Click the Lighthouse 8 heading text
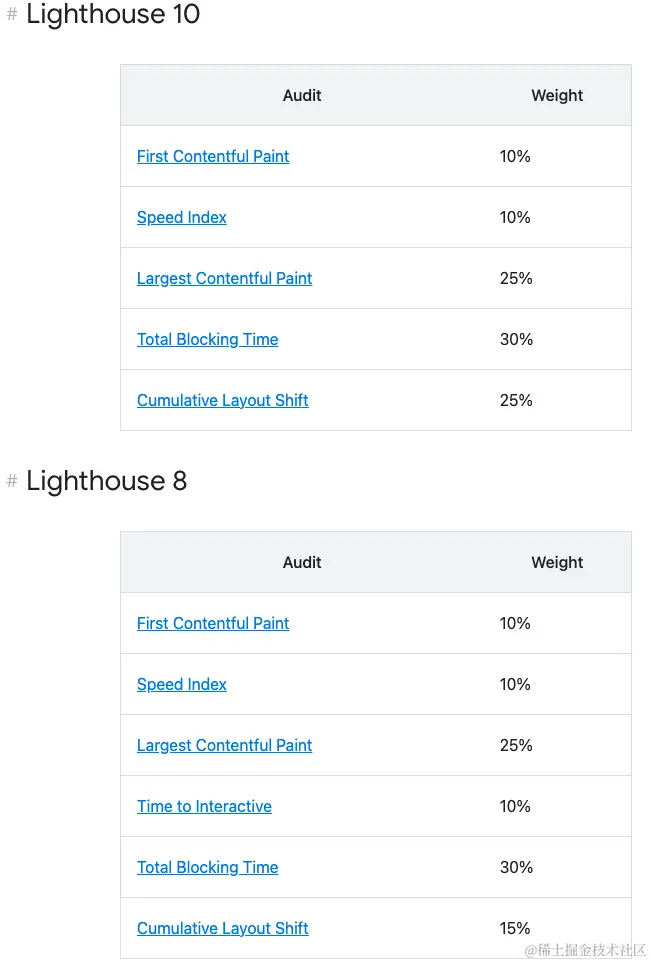 (106, 481)
